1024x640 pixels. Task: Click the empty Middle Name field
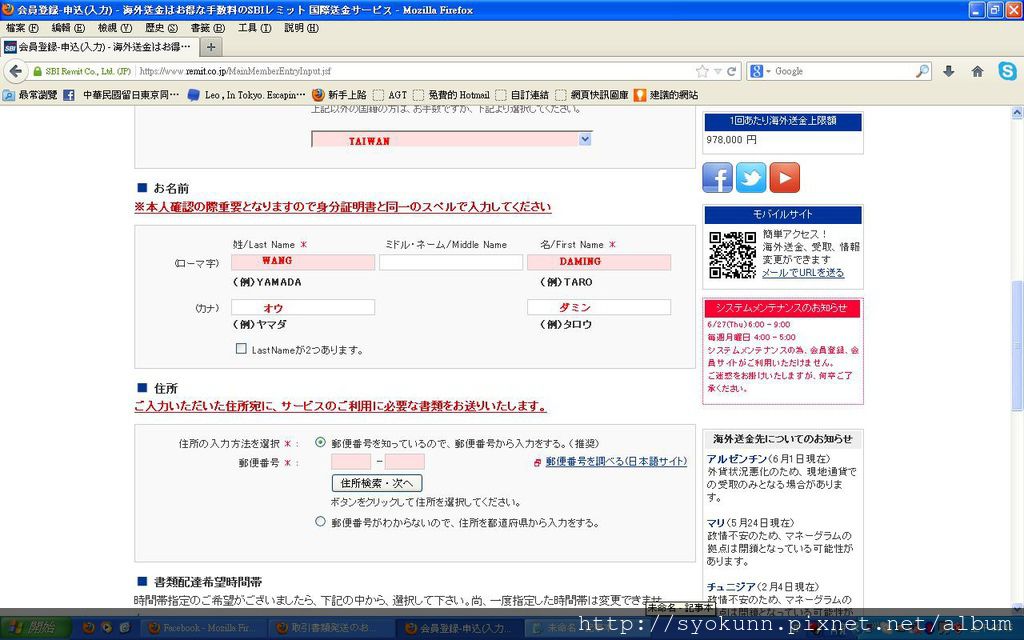451,262
